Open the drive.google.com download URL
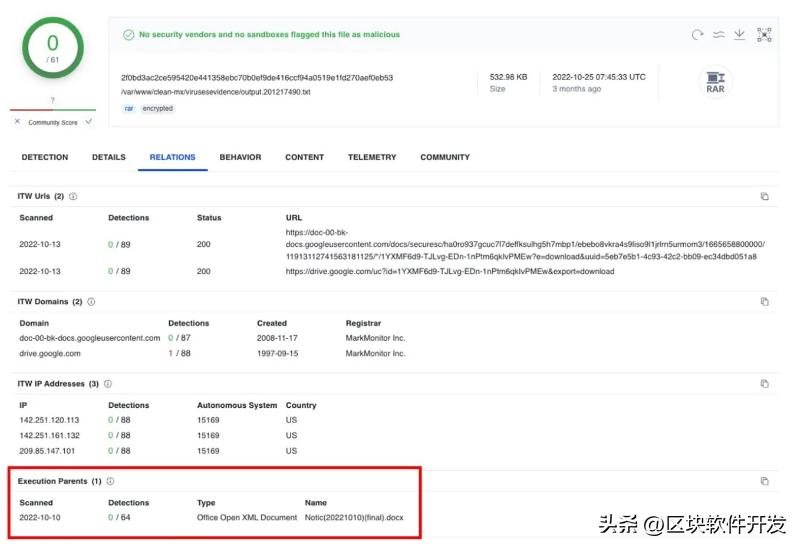The width and height of the screenshot is (802, 550). (x=450, y=271)
